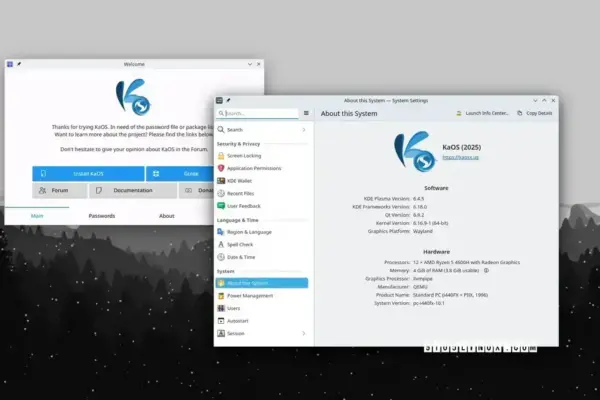This screenshot has width=600, height=400.
Task: Click System Settings window menu icon
Action: pyautogui.click(x=219, y=100)
